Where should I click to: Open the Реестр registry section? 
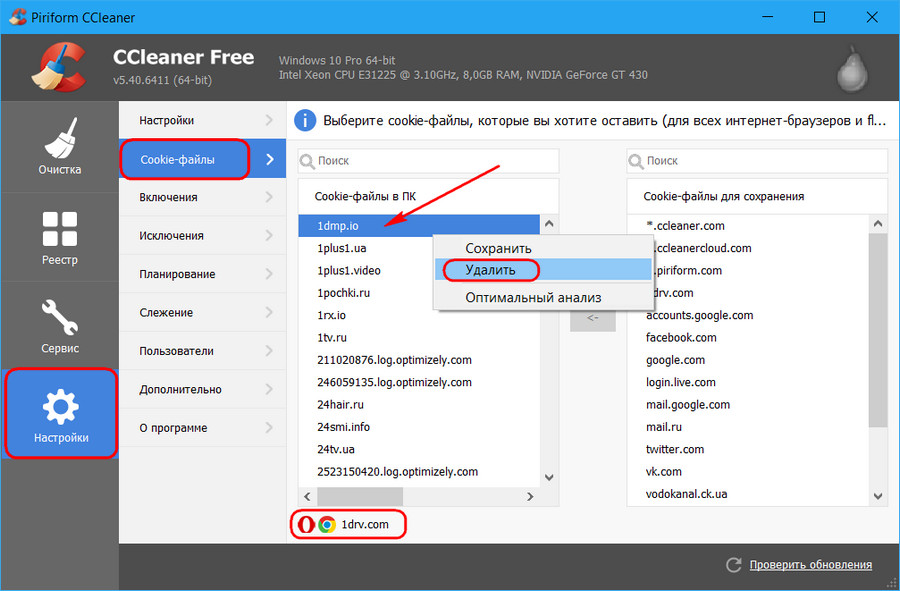[59, 236]
